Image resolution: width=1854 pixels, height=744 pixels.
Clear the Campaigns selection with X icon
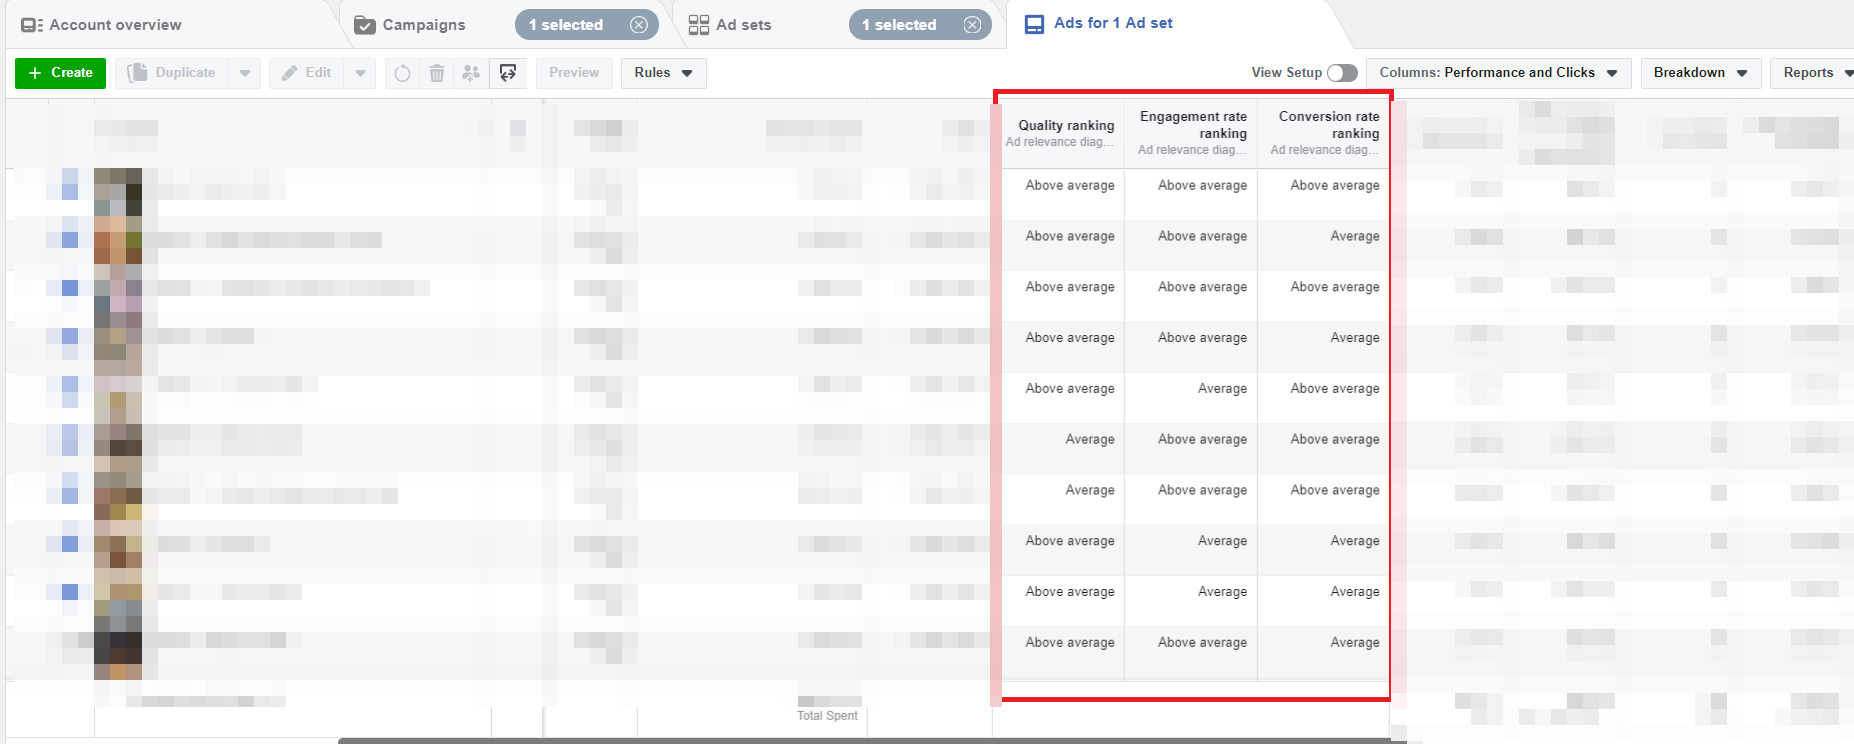tap(639, 25)
